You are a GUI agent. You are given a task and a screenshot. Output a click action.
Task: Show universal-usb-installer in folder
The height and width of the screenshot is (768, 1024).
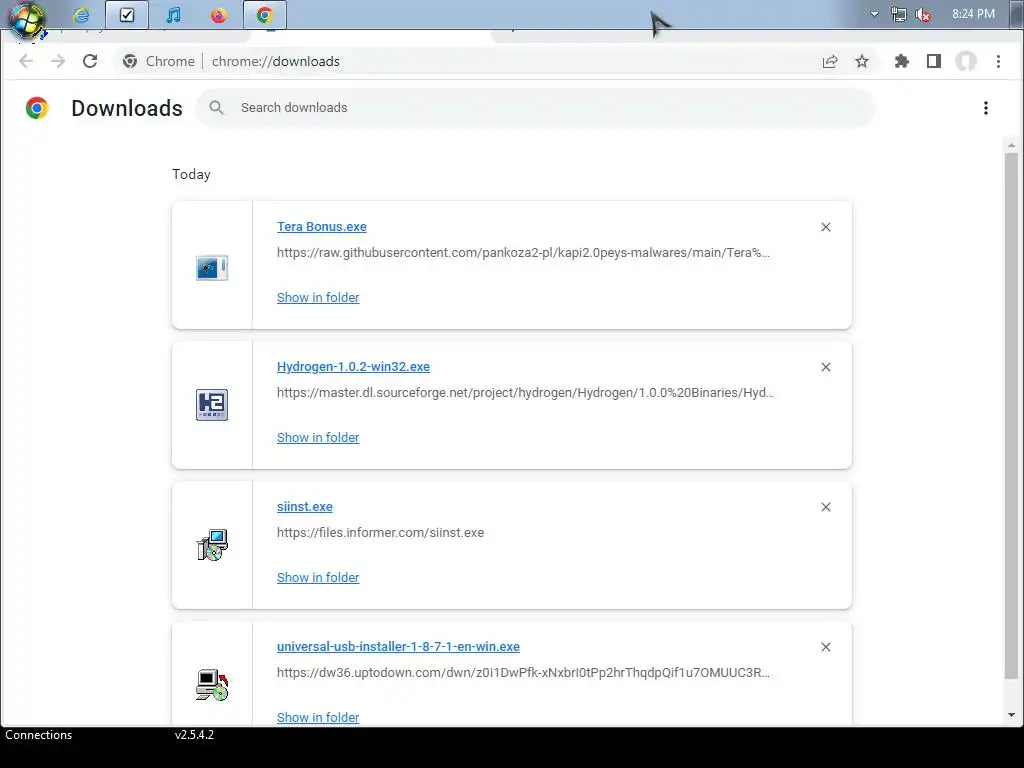click(x=318, y=717)
